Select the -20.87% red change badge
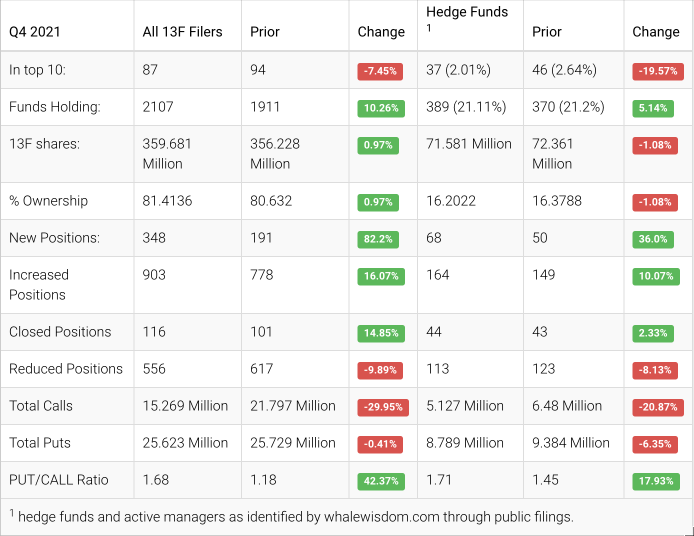The width and height of the screenshot is (694, 536). (x=656, y=407)
